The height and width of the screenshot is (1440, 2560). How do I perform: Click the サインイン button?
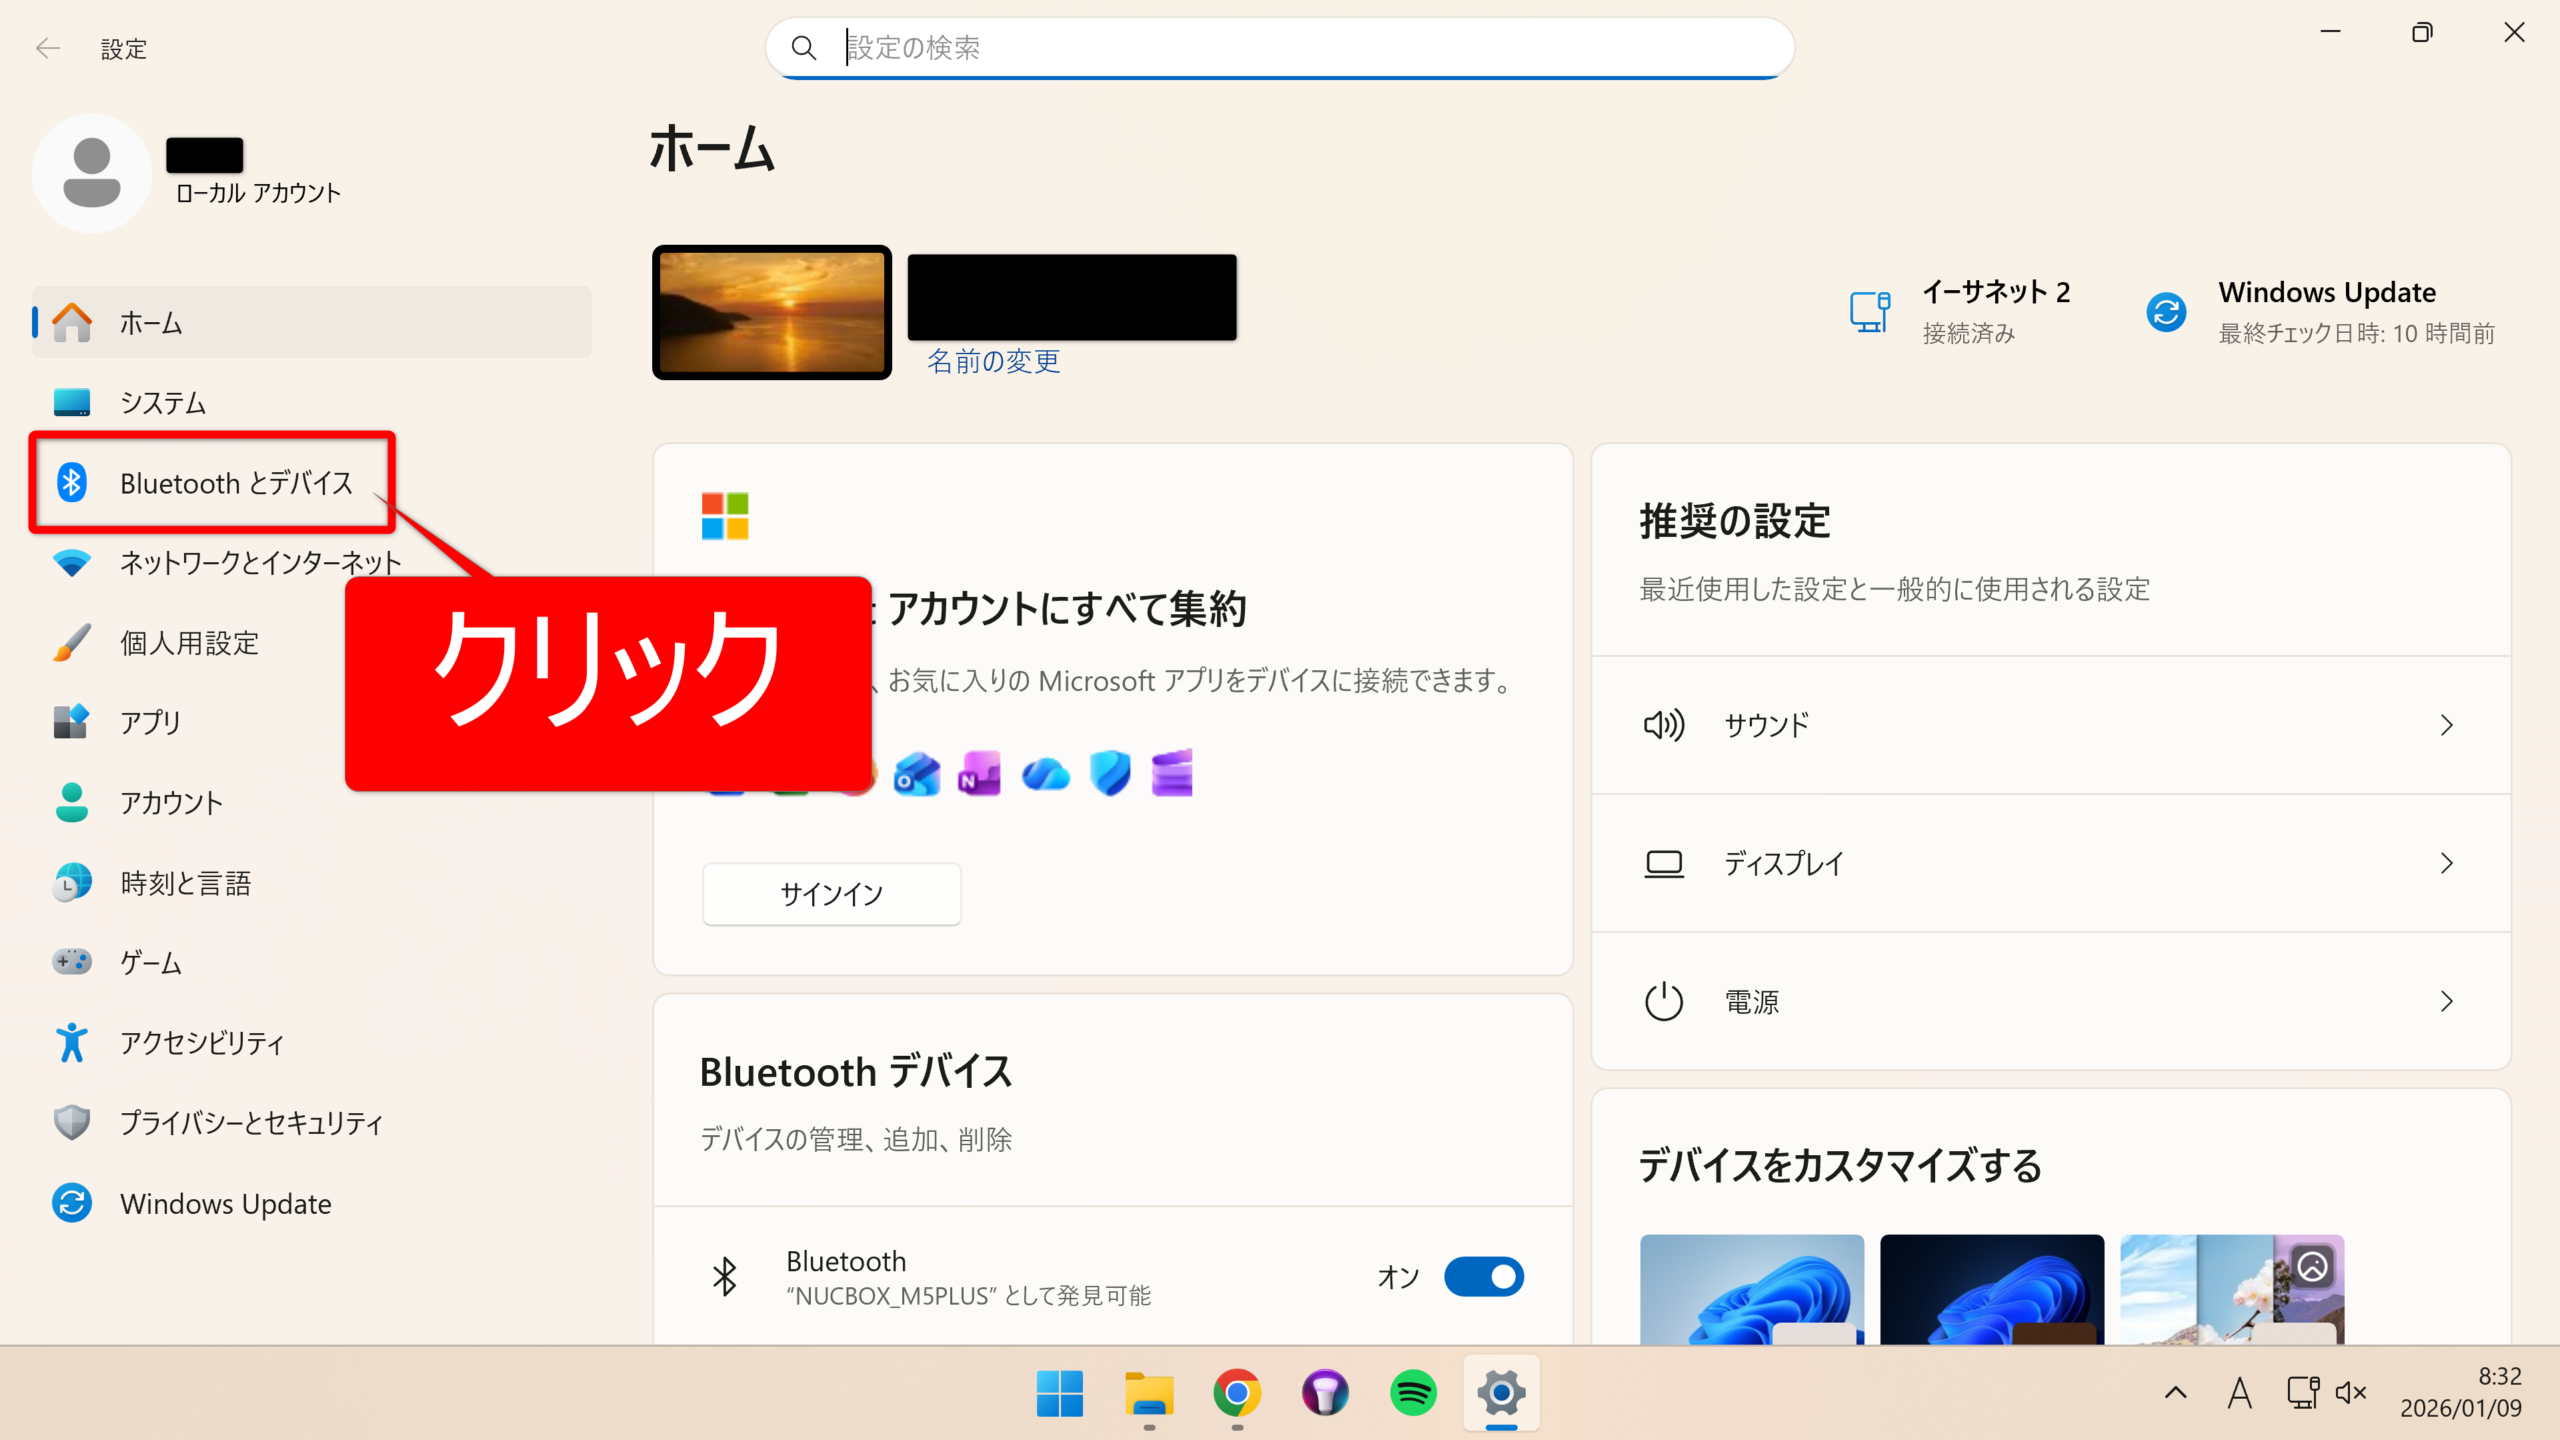click(831, 894)
